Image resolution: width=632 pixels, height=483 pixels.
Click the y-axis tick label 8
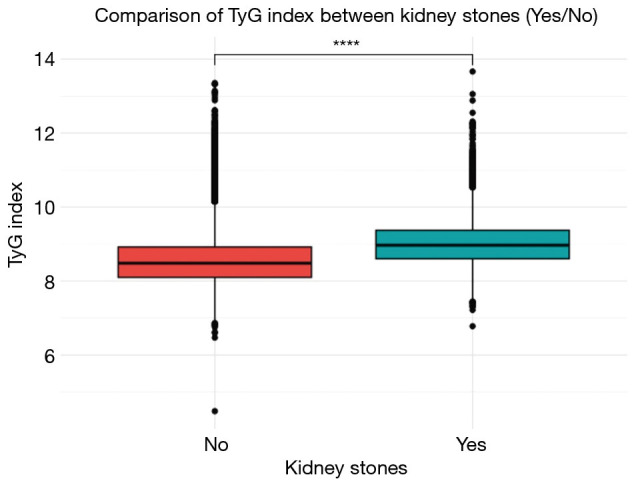coord(46,281)
